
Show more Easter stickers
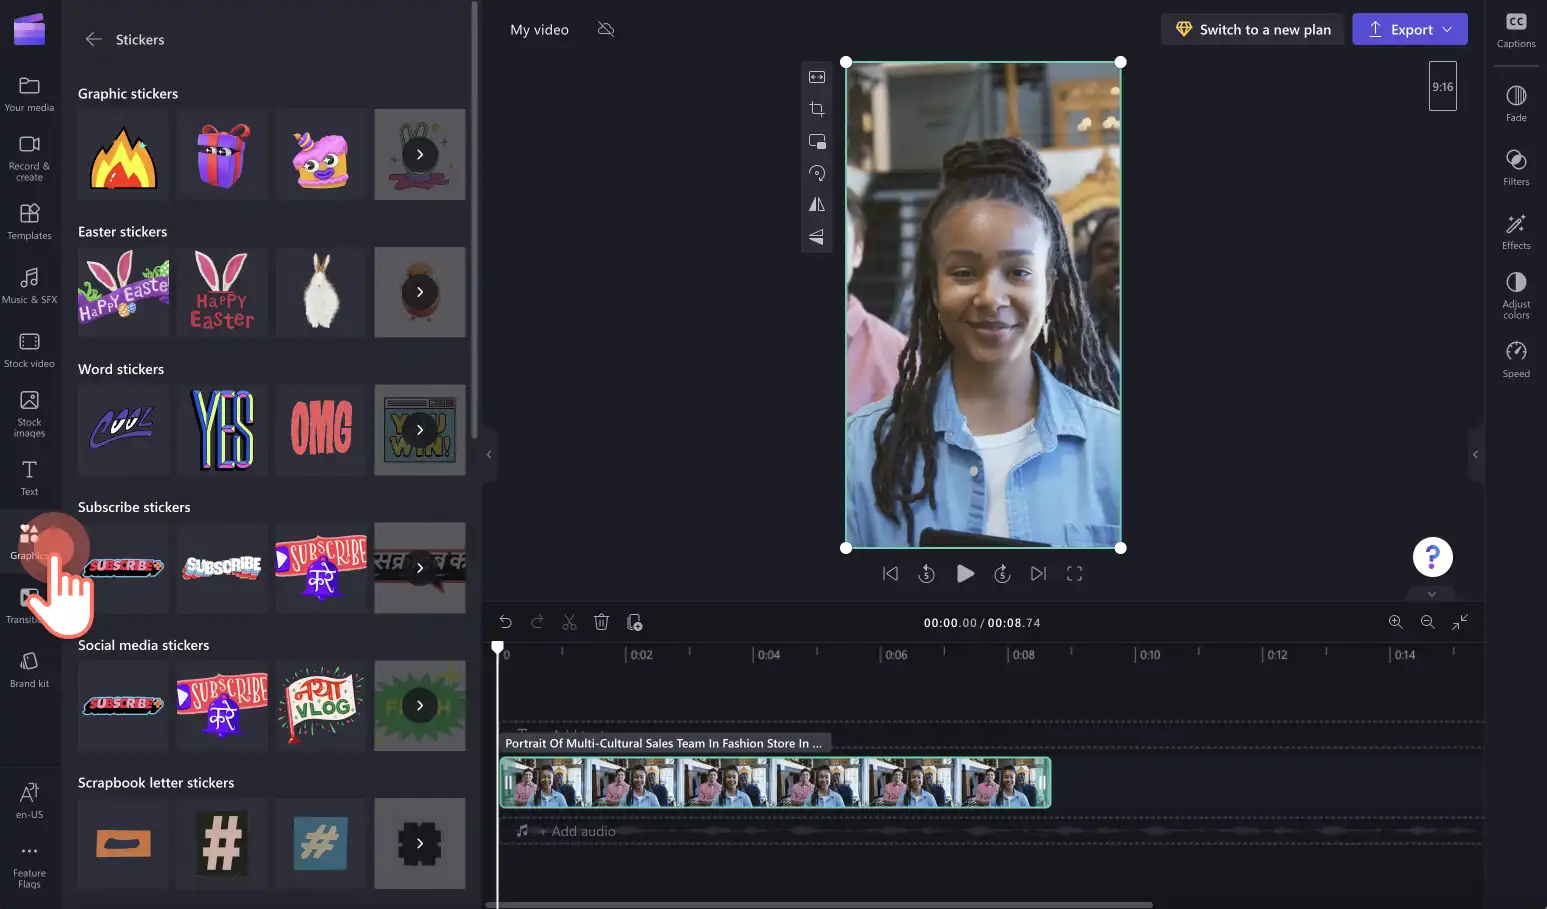(x=420, y=292)
